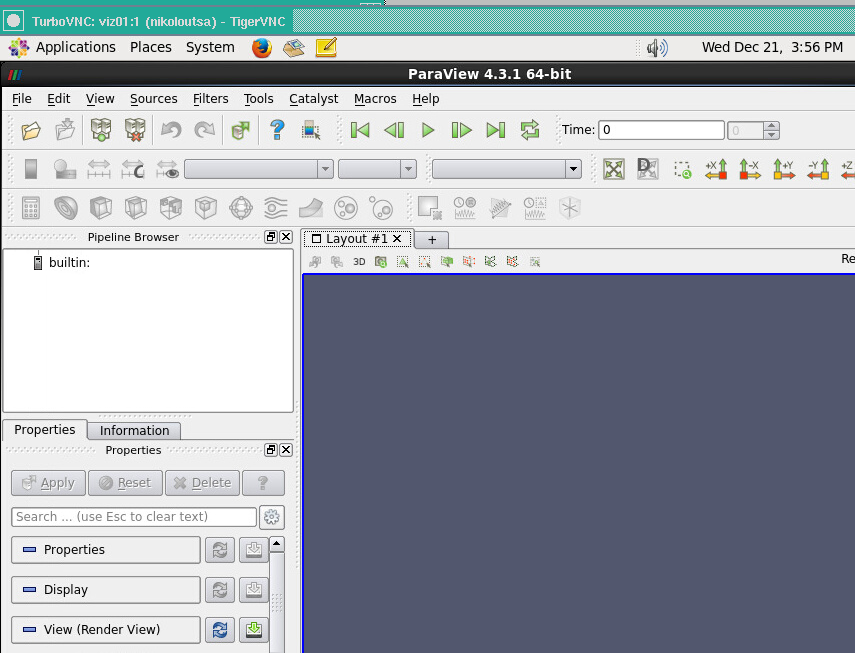Switch to the Information tab

pos(134,431)
